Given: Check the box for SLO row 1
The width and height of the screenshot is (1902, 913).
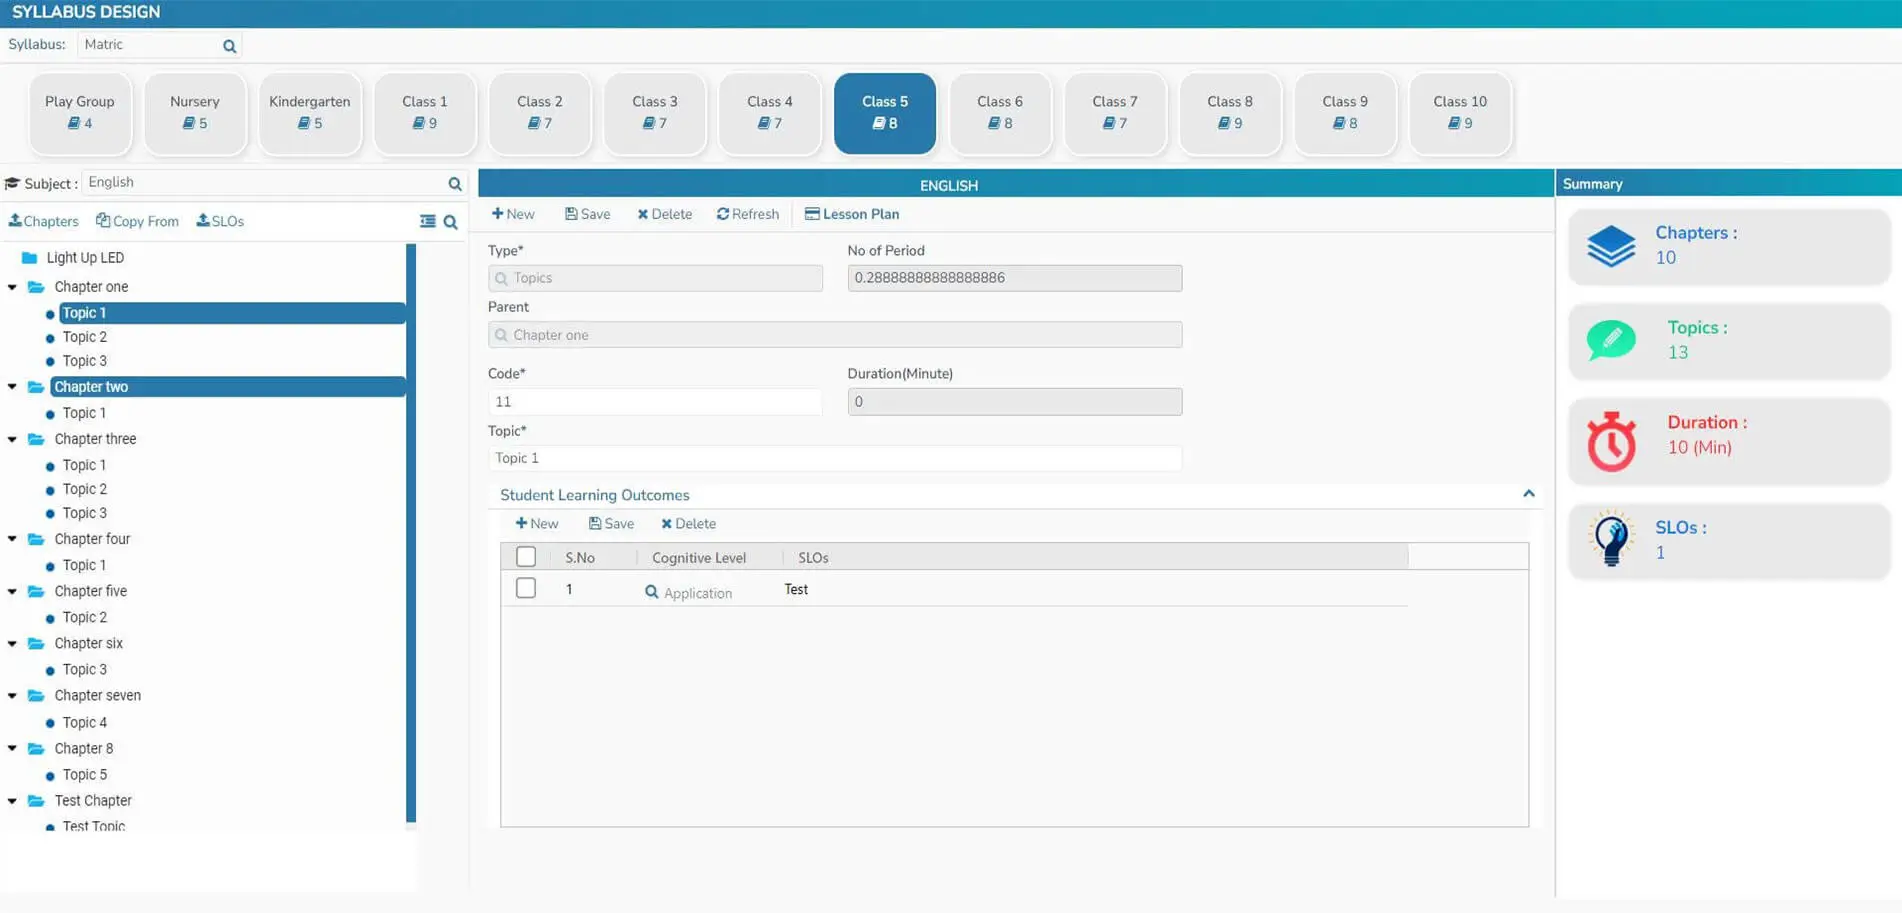Looking at the screenshot, I should pos(526,588).
